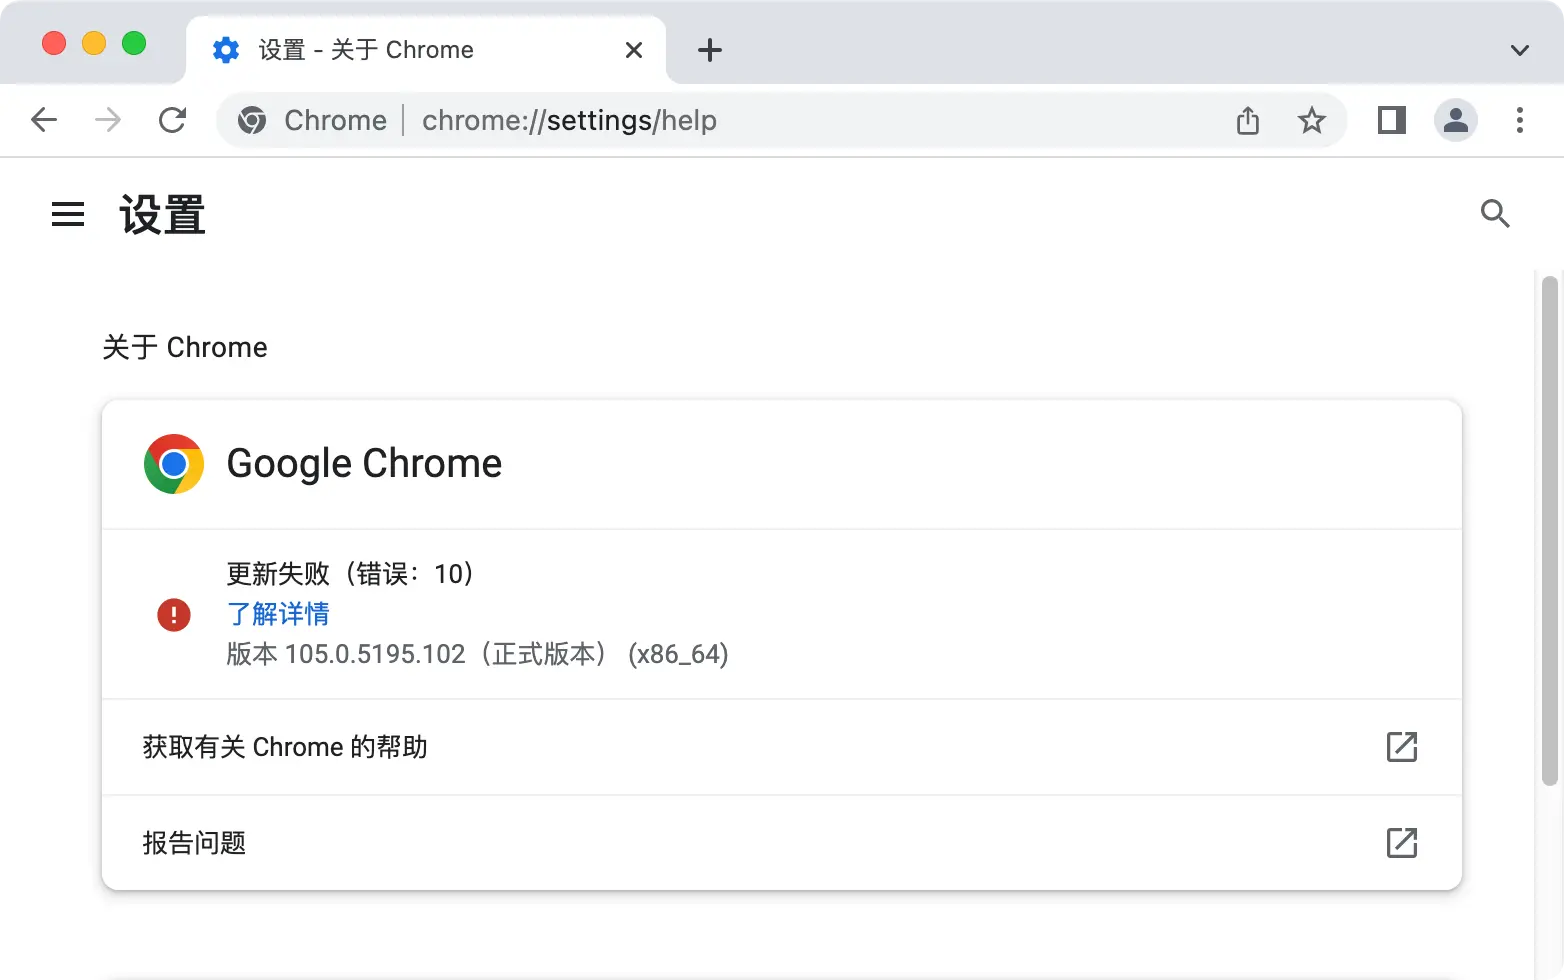Click the 了解详情 link
The width and height of the screenshot is (1564, 980).
click(278, 614)
